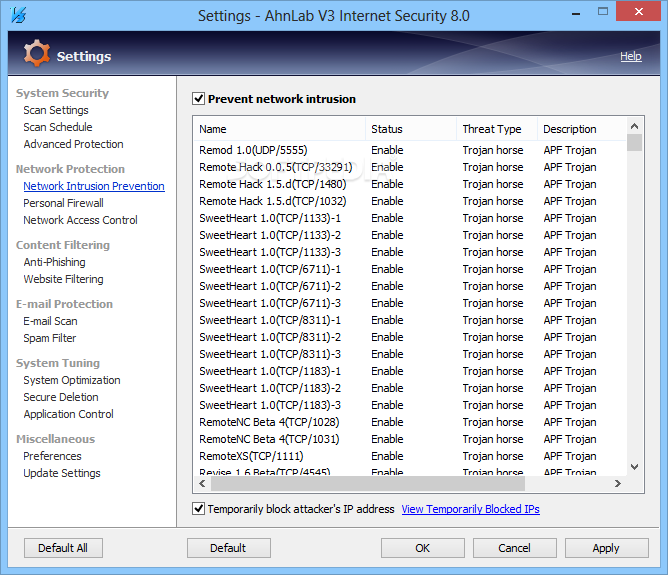Sort list by Name column header

click(x=279, y=129)
